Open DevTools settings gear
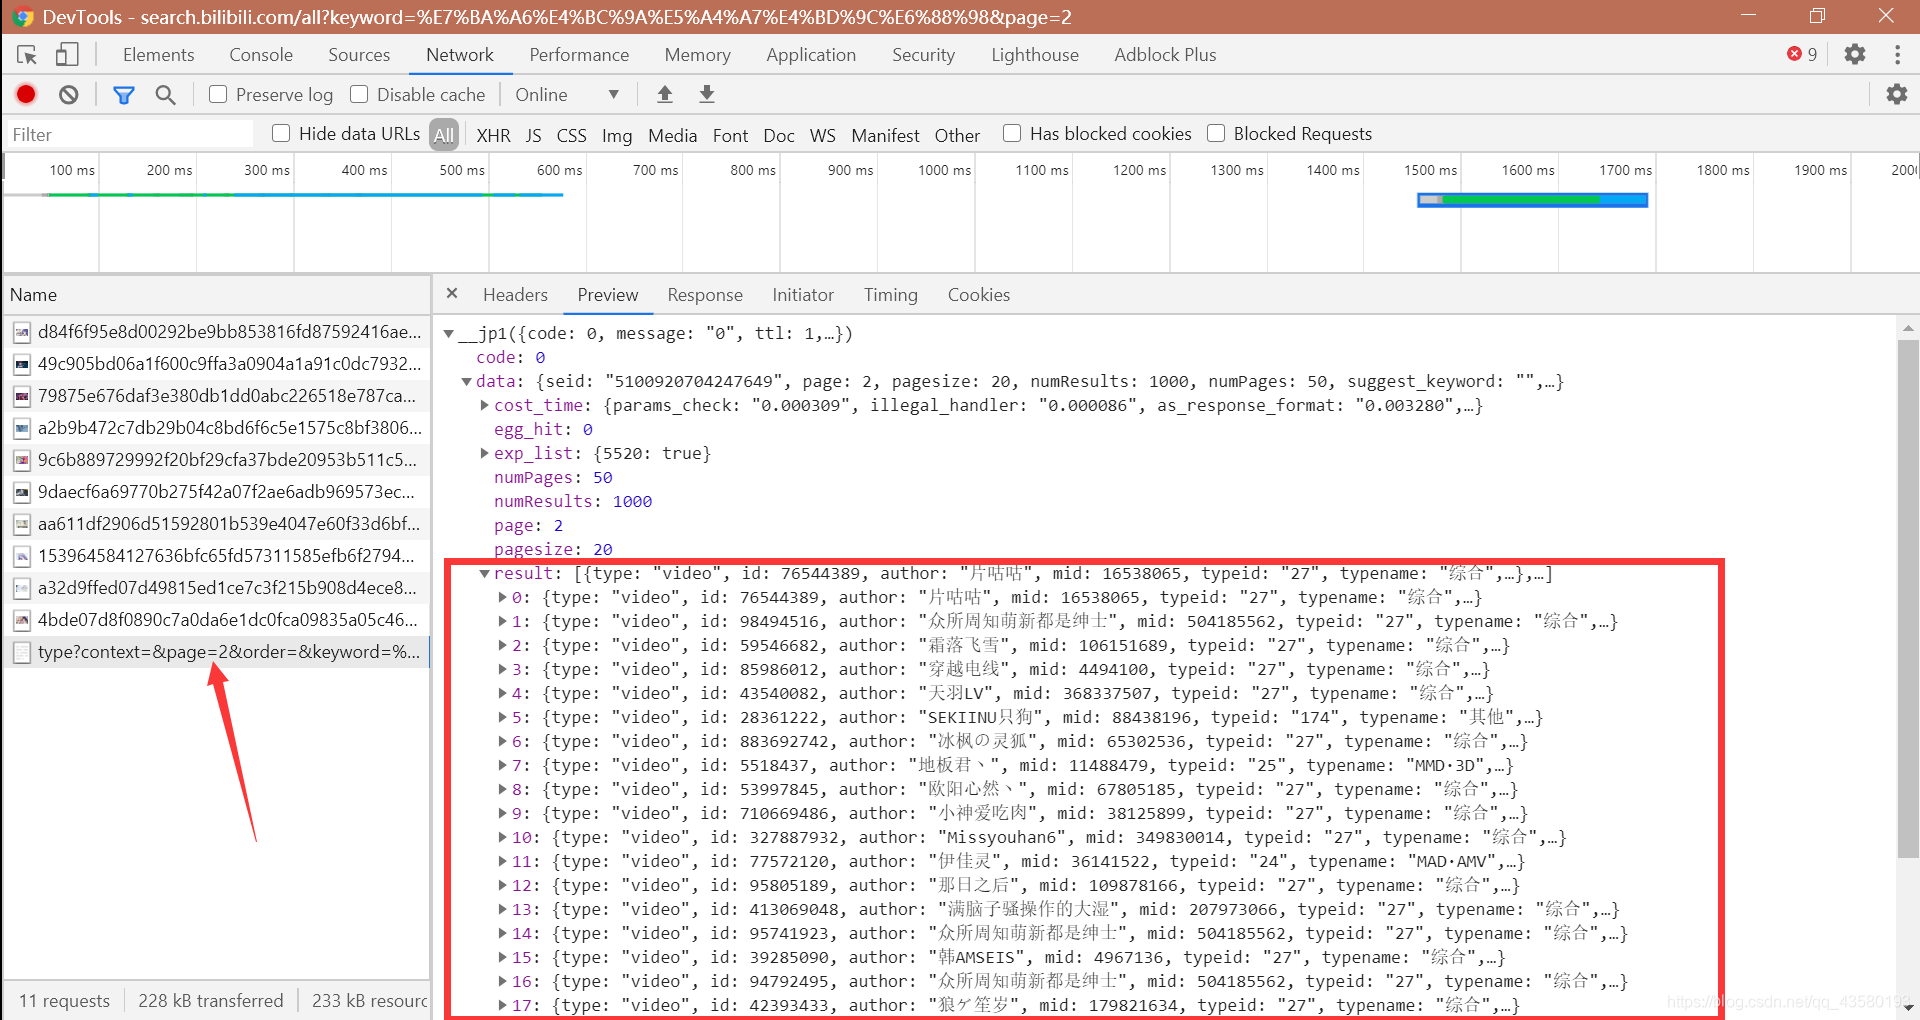This screenshot has height=1020, width=1920. coord(1855,54)
